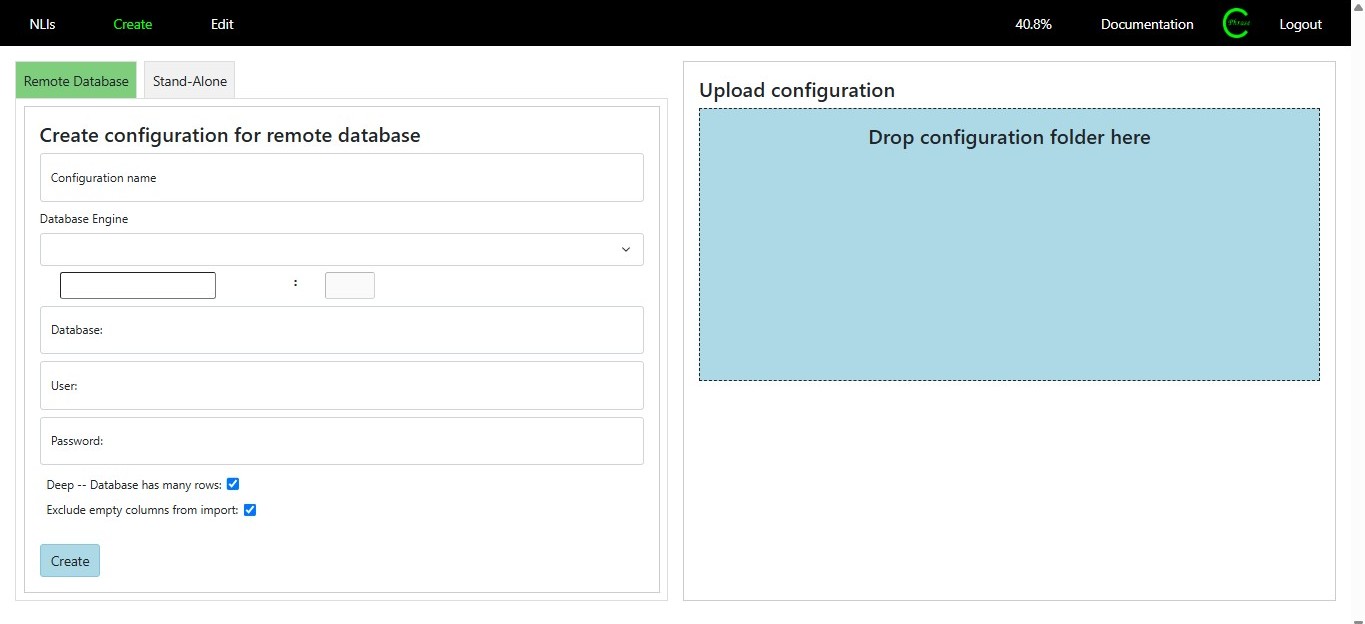
Task: Click the Drop configuration folder here area
Action: click(x=1008, y=245)
